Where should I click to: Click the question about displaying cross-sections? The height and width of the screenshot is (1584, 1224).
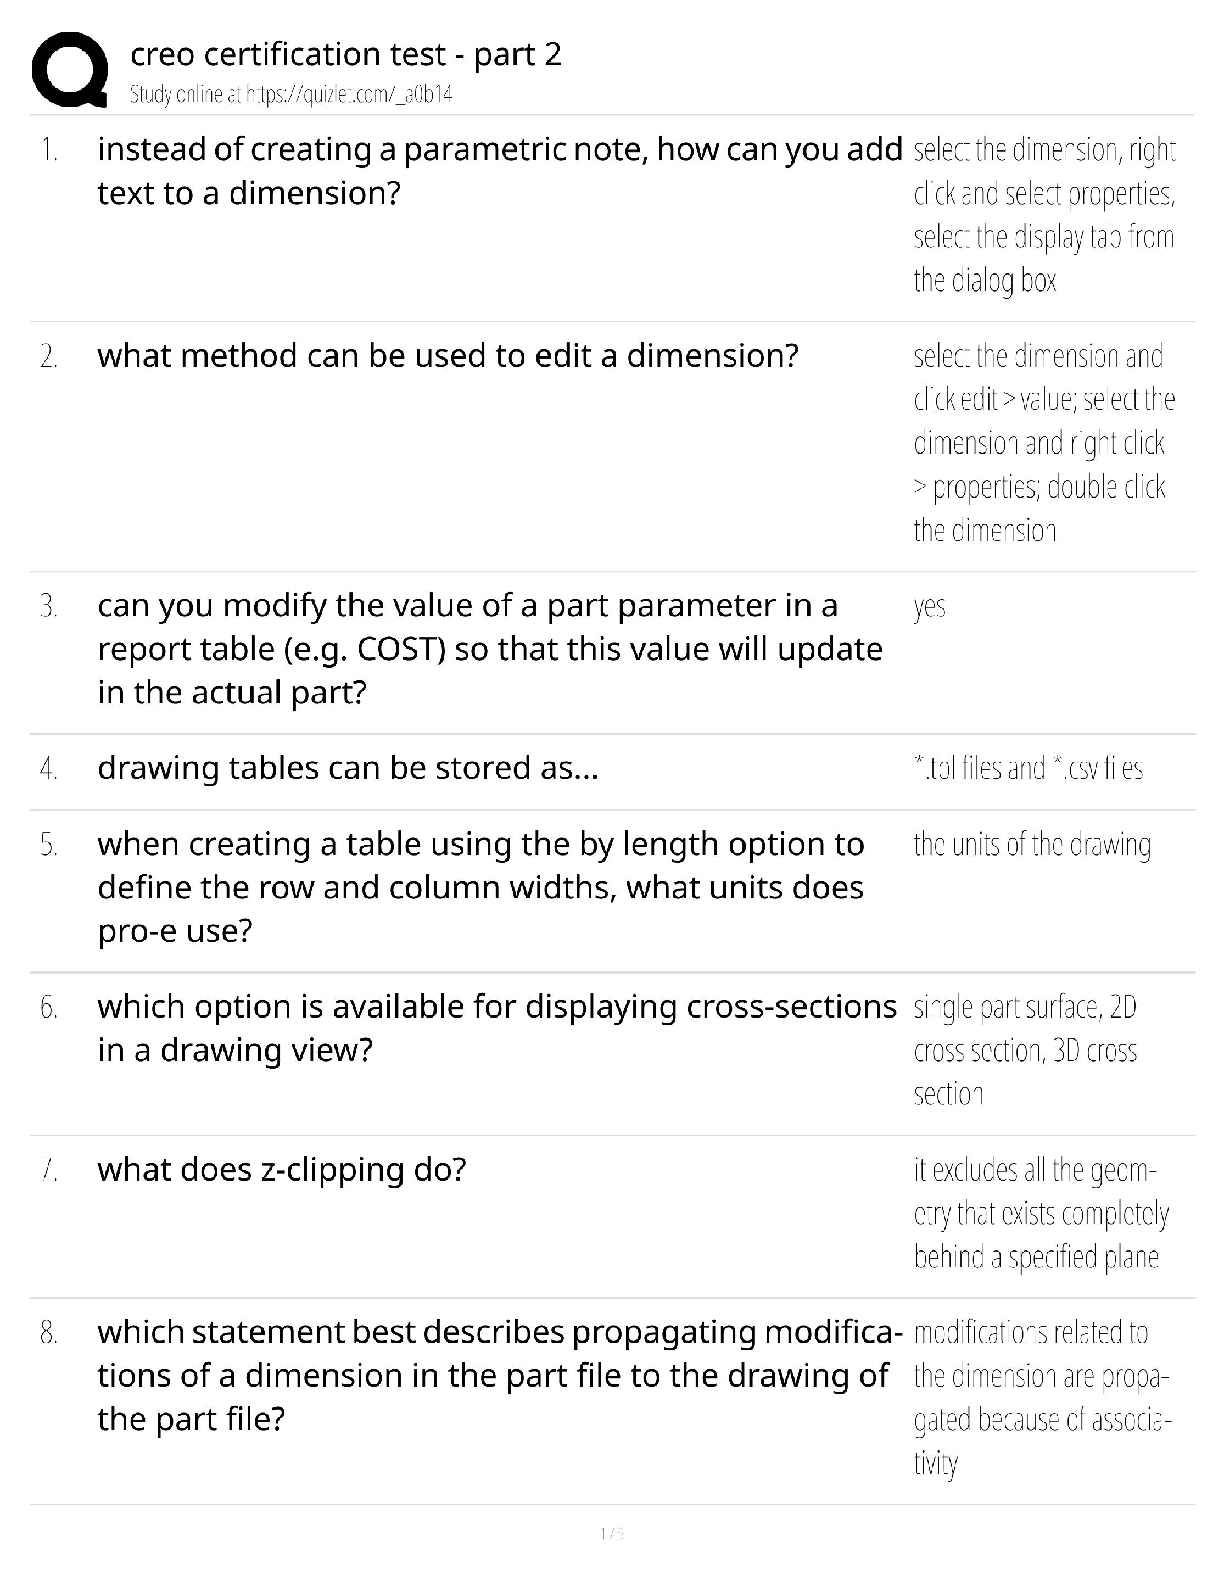pyautogui.click(x=497, y=1028)
